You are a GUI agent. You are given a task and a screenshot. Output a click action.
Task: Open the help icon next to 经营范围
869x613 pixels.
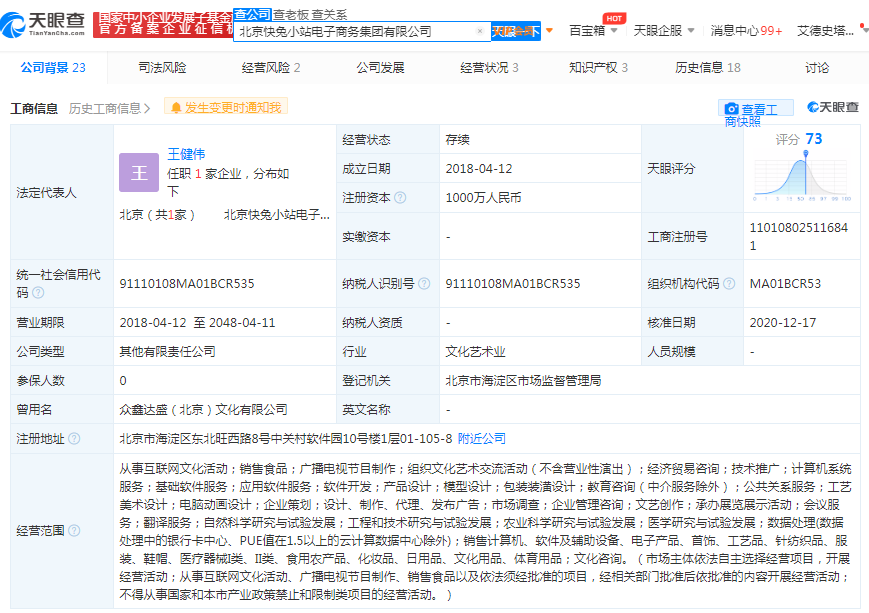click(x=74, y=530)
